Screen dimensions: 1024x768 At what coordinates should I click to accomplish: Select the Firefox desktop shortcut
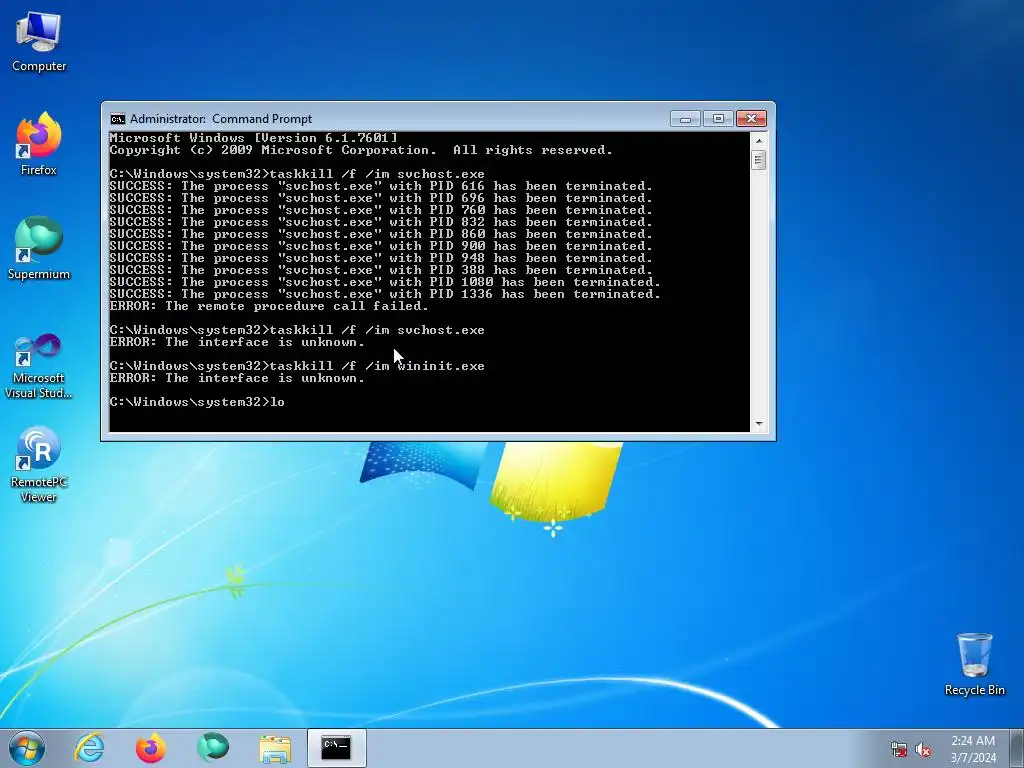(39, 144)
